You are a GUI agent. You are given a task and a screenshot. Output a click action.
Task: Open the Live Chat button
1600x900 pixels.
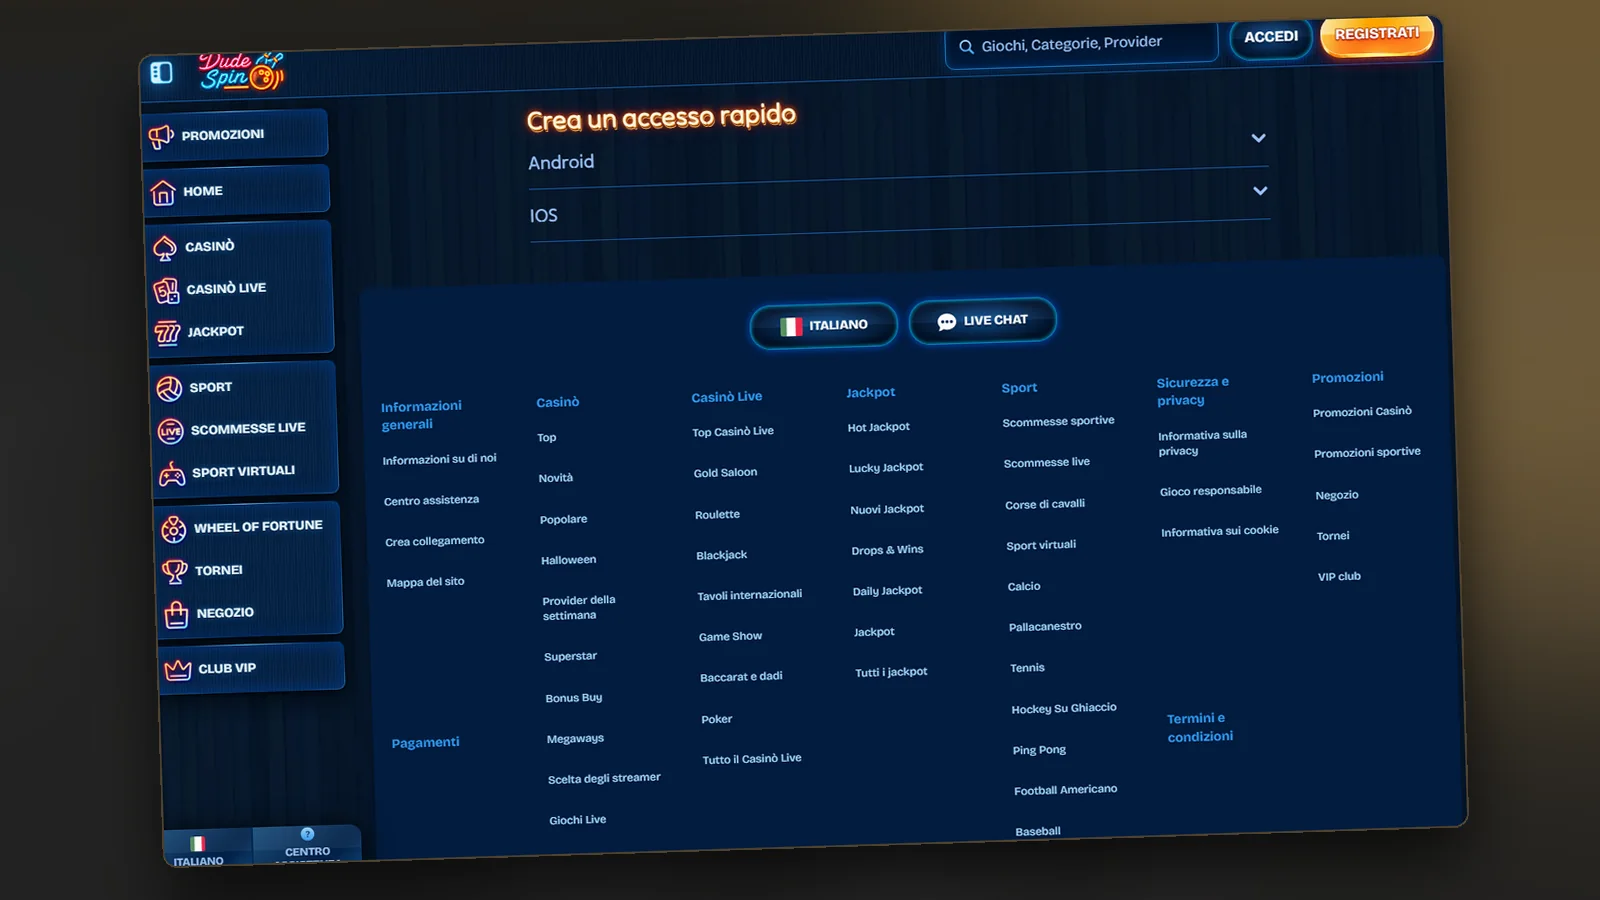click(982, 321)
